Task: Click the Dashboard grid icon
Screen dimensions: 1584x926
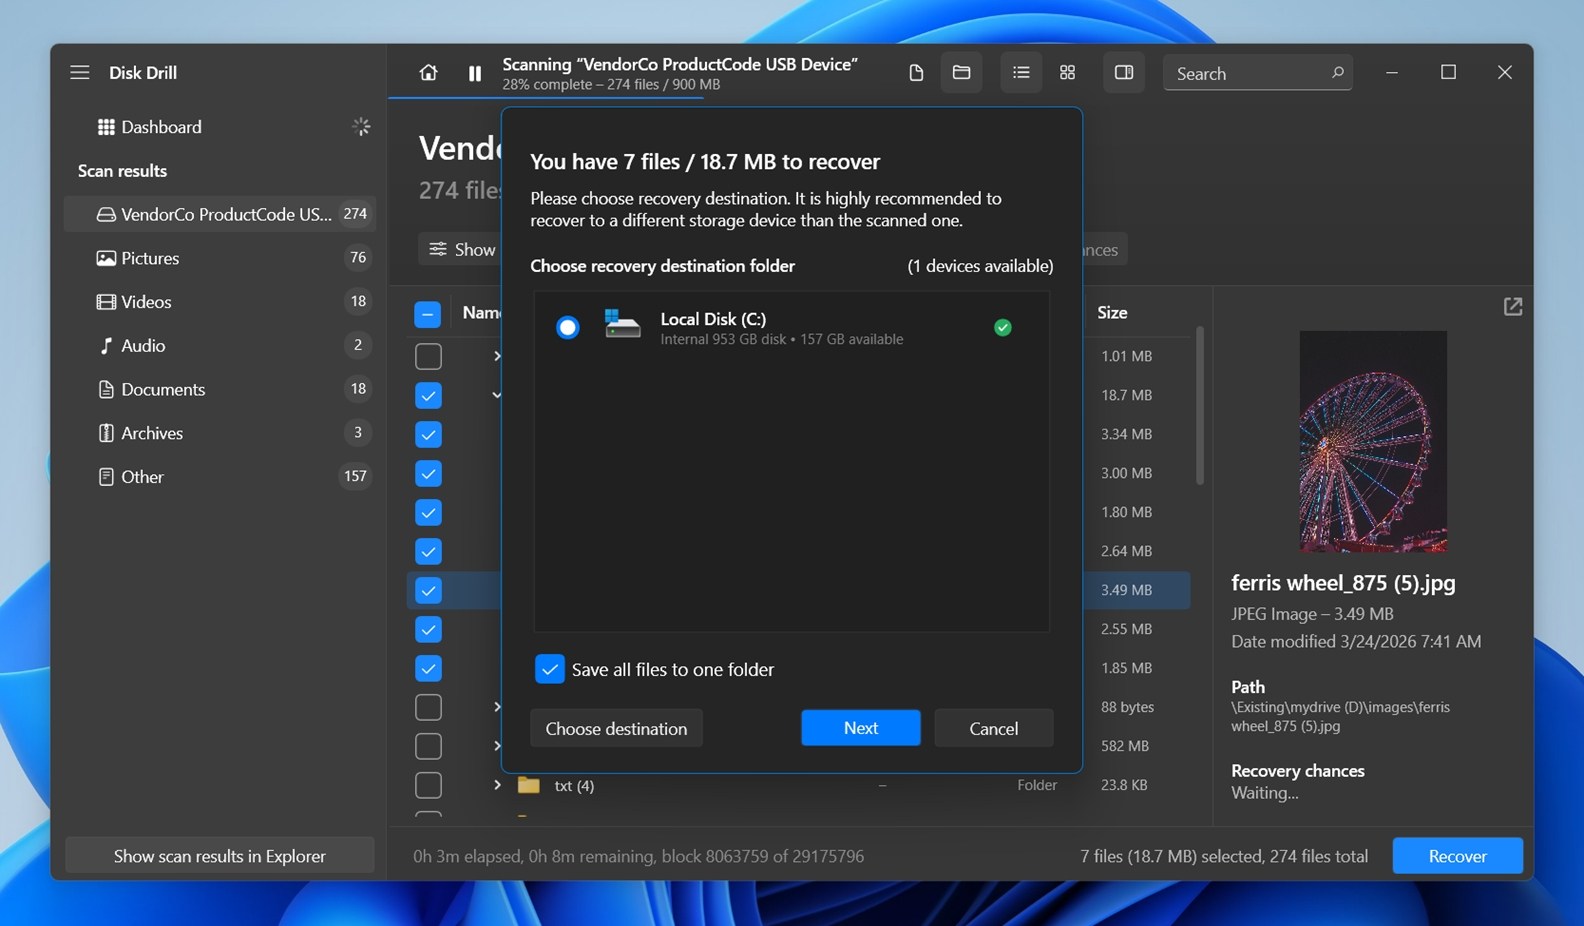Action: (x=106, y=127)
